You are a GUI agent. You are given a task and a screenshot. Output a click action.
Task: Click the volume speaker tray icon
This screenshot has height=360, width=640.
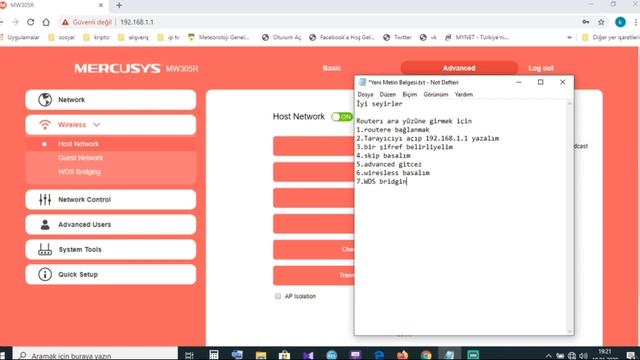584,356
